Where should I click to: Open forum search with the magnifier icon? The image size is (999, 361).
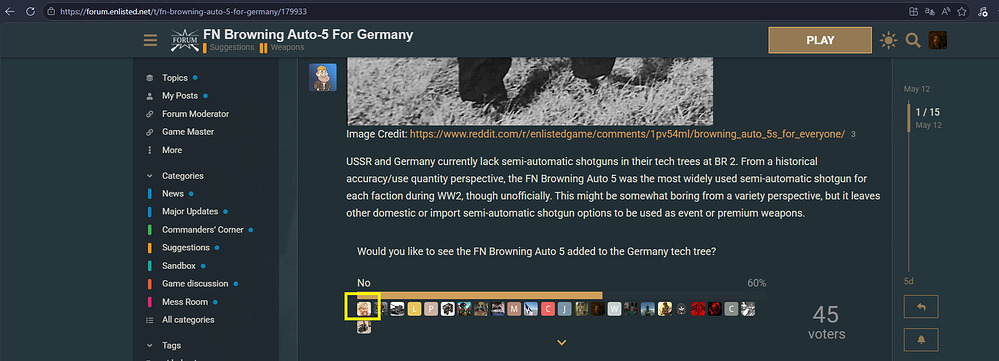(x=913, y=40)
